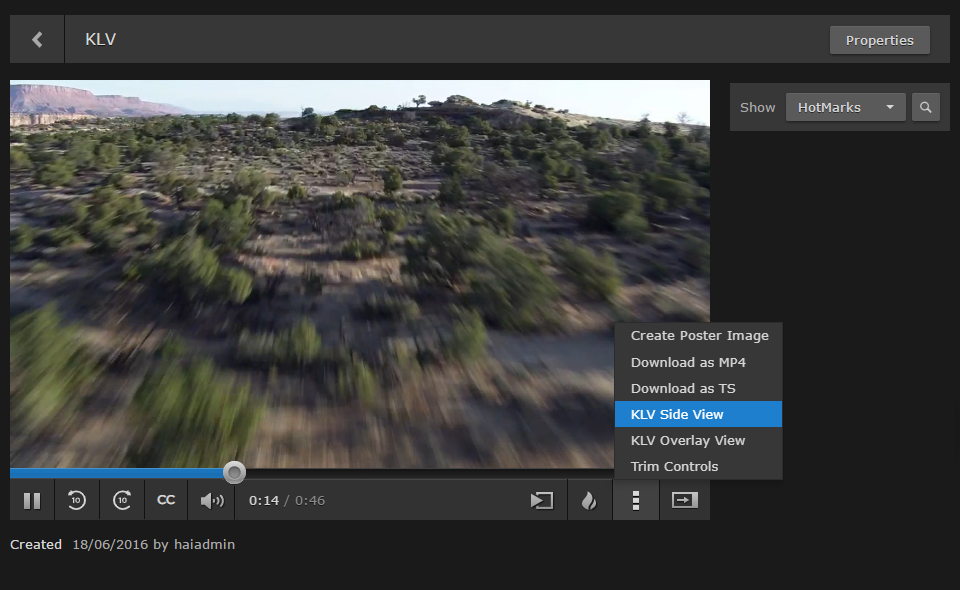Image resolution: width=960 pixels, height=590 pixels.
Task: Select the export arrow icon
Action: pos(685,500)
